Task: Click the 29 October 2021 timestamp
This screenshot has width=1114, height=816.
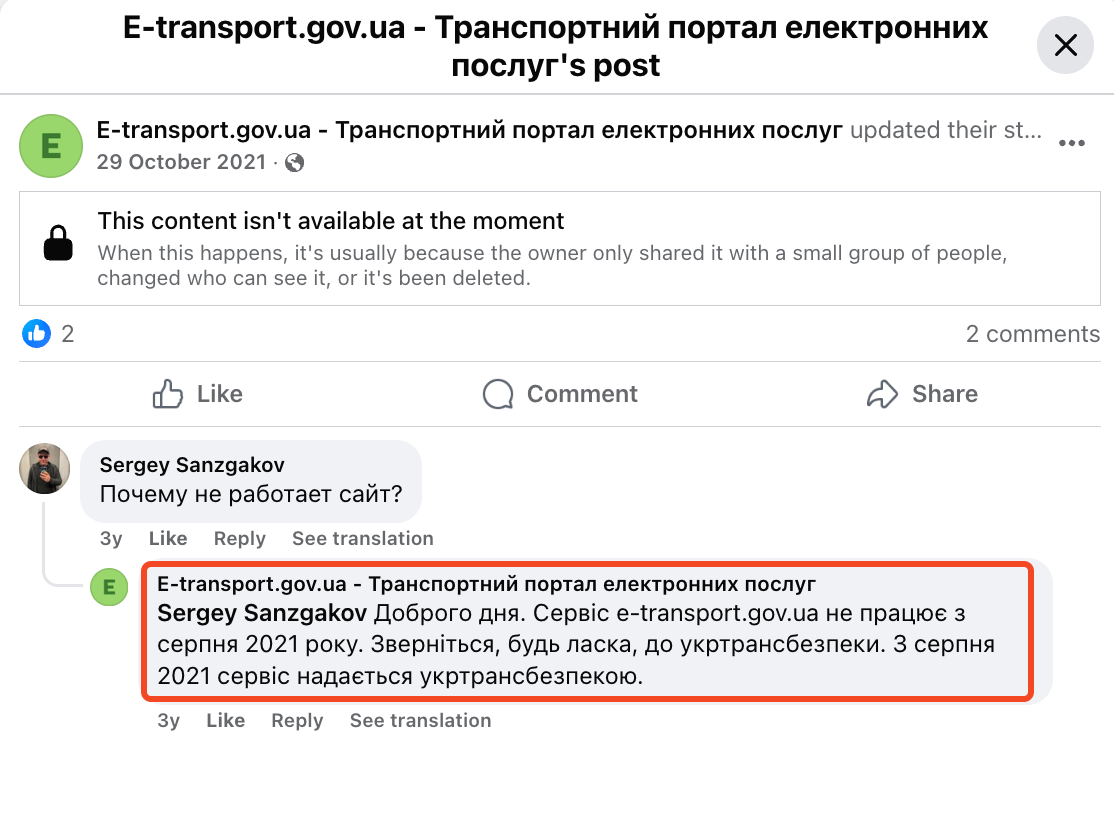Action: [181, 162]
